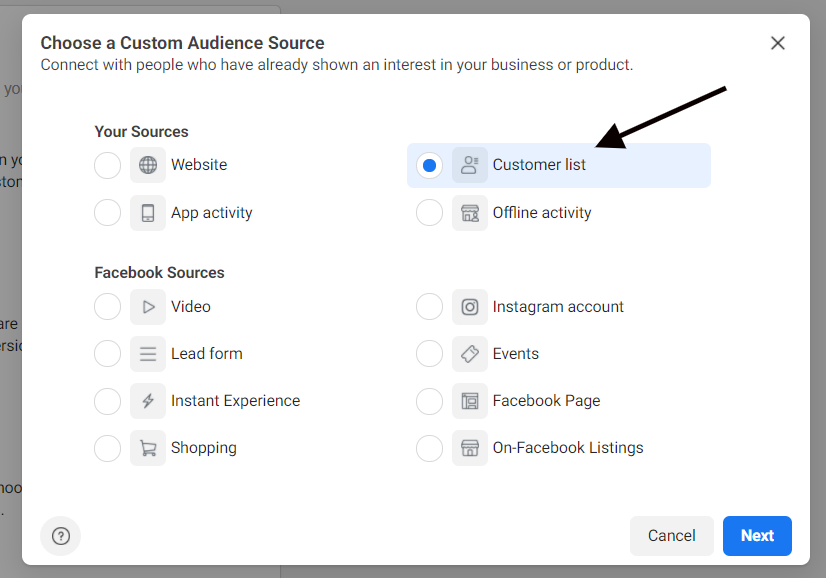Click the Offline activity storefront icon
826x578 pixels.
tap(470, 212)
